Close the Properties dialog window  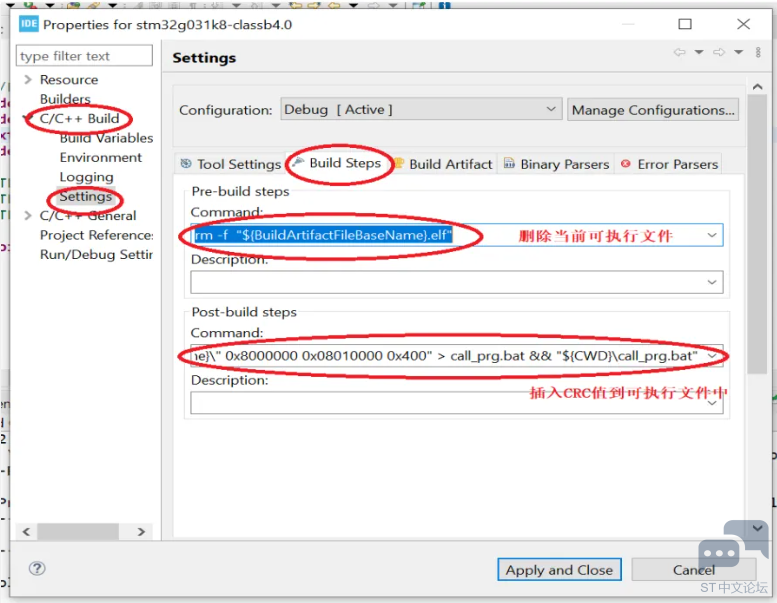click(x=743, y=24)
